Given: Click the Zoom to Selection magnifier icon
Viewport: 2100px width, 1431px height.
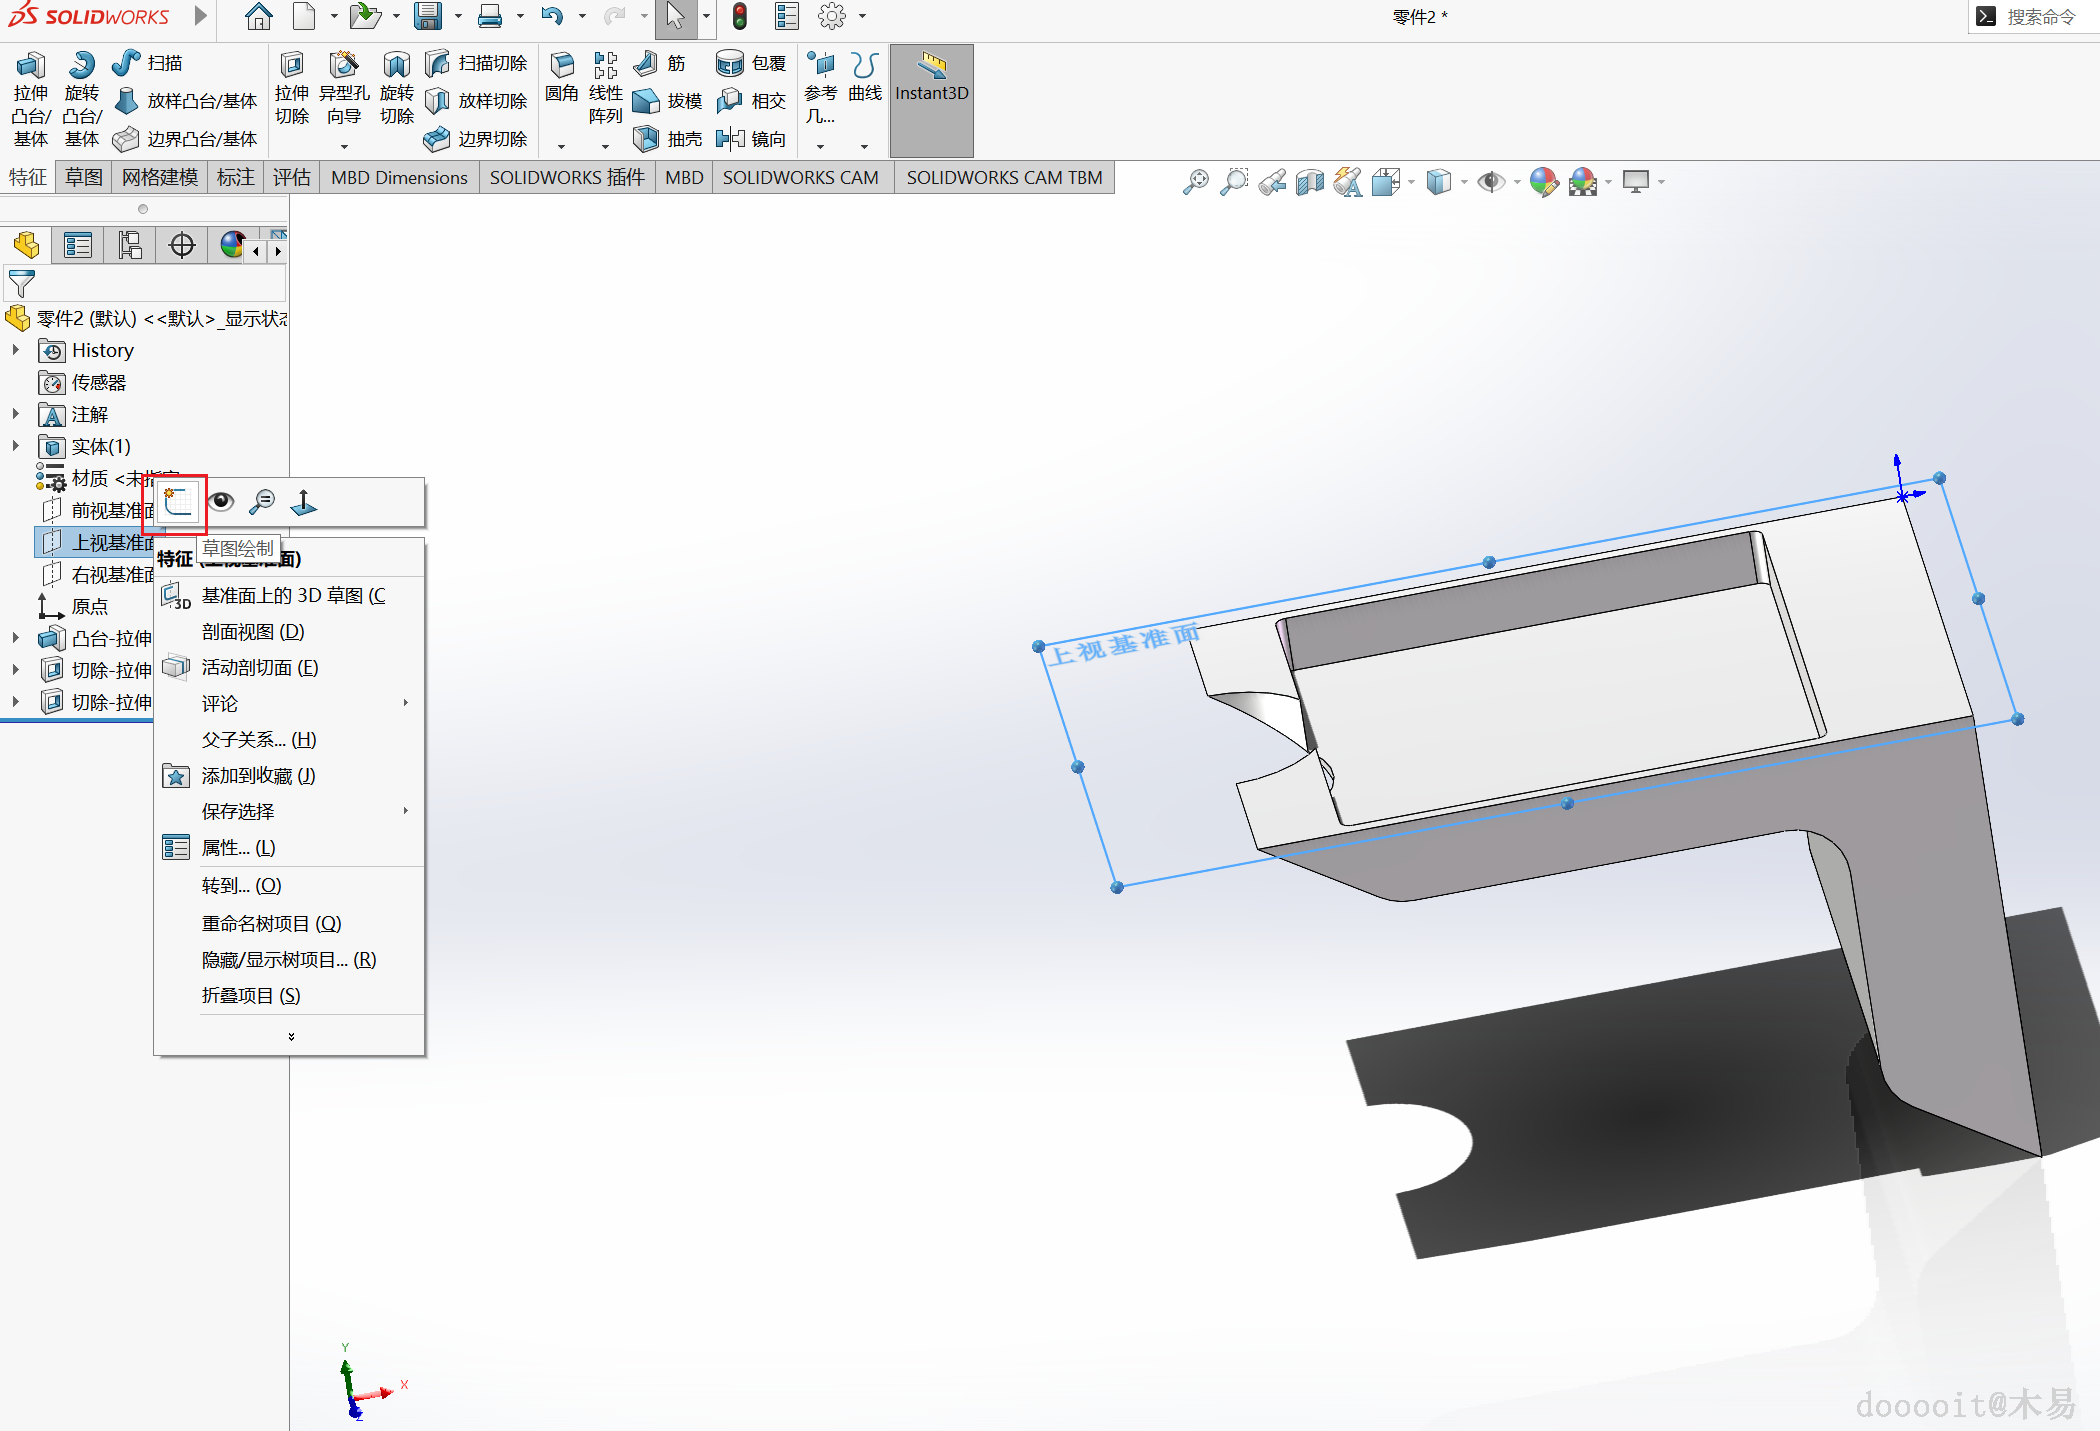Looking at the screenshot, I should 262,502.
